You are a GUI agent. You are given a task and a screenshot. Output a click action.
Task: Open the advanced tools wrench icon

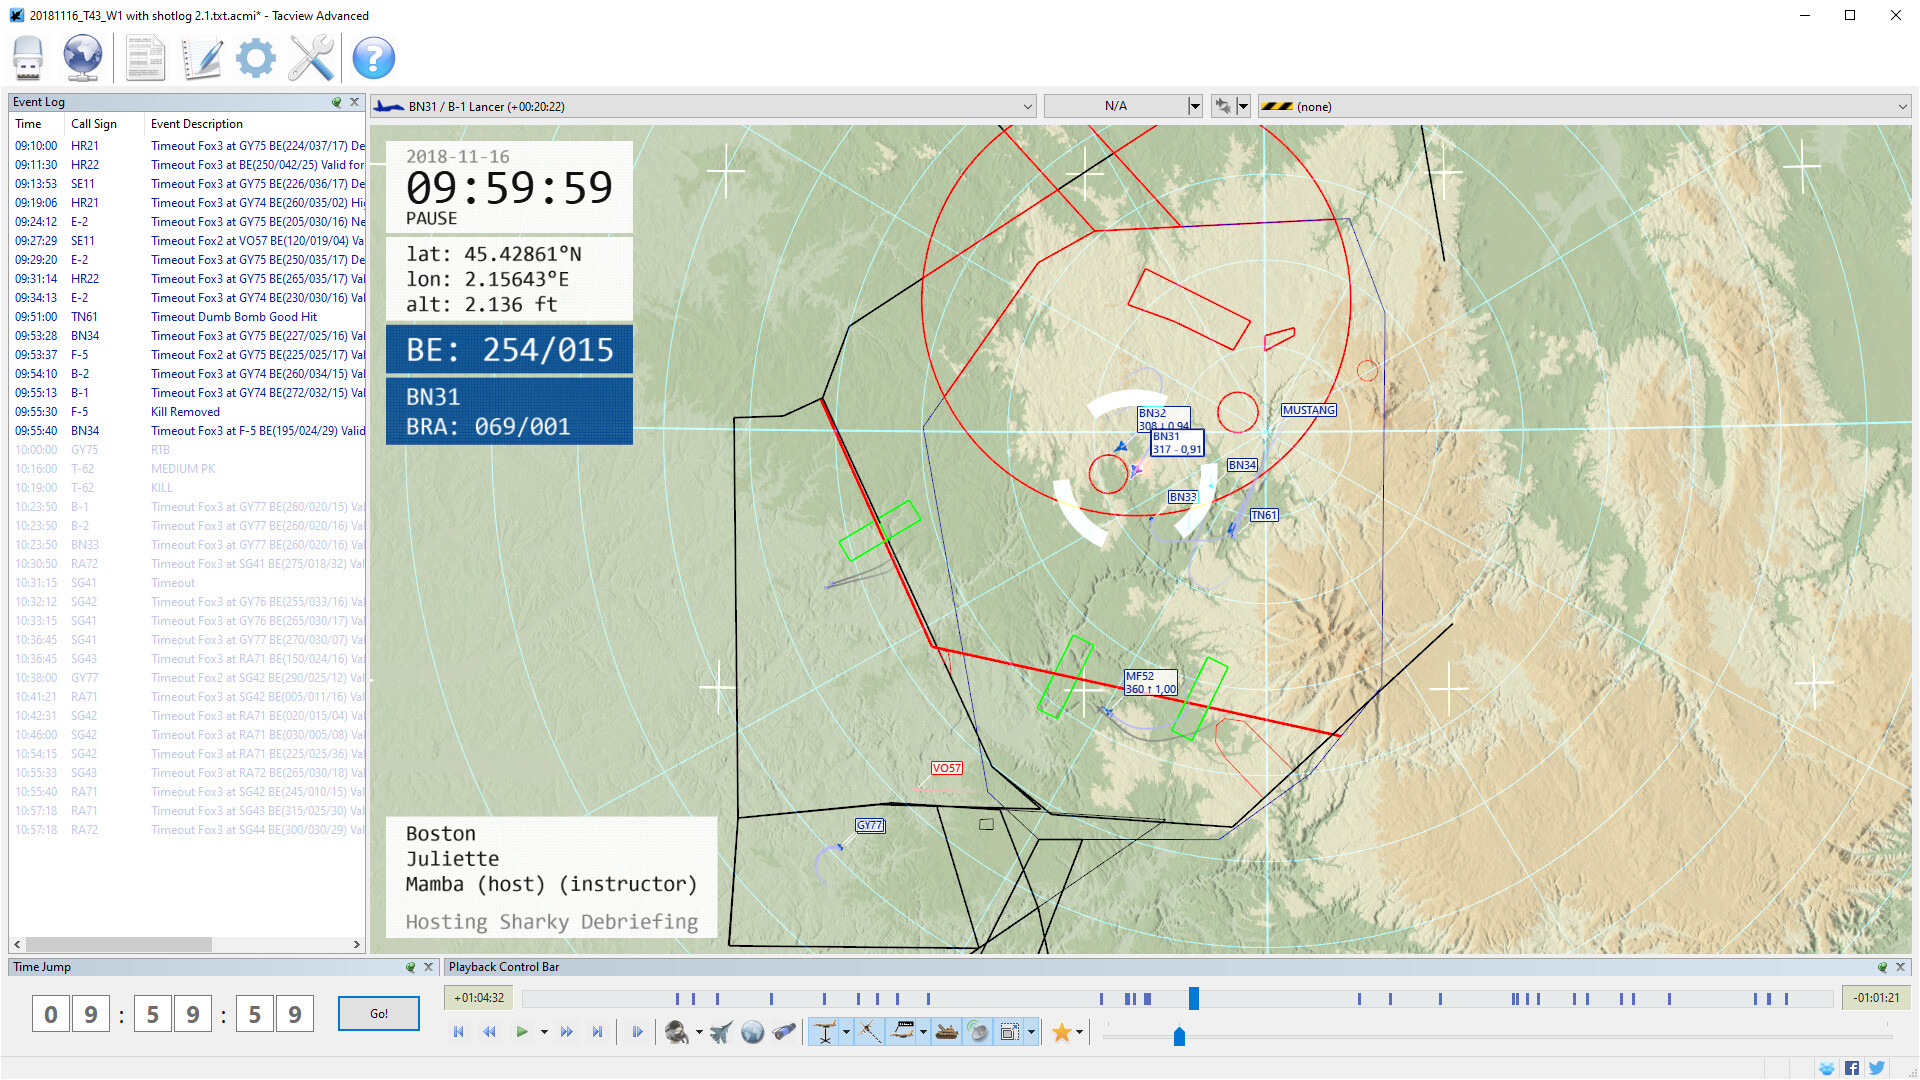pos(311,57)
